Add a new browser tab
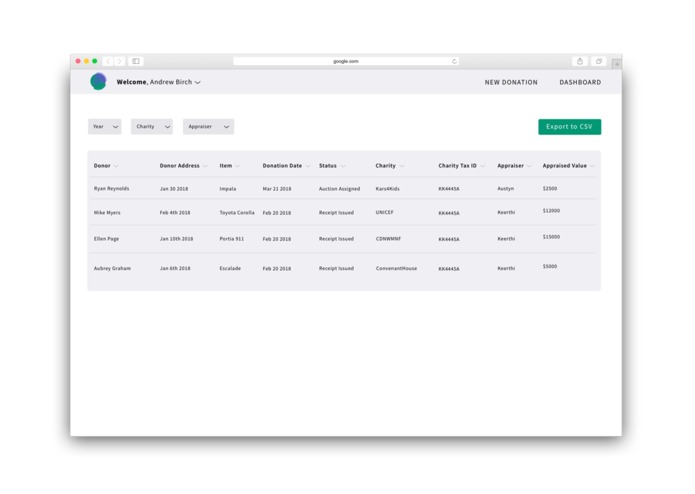This screenshot has width=695, height=494. [x=617, y=64]
